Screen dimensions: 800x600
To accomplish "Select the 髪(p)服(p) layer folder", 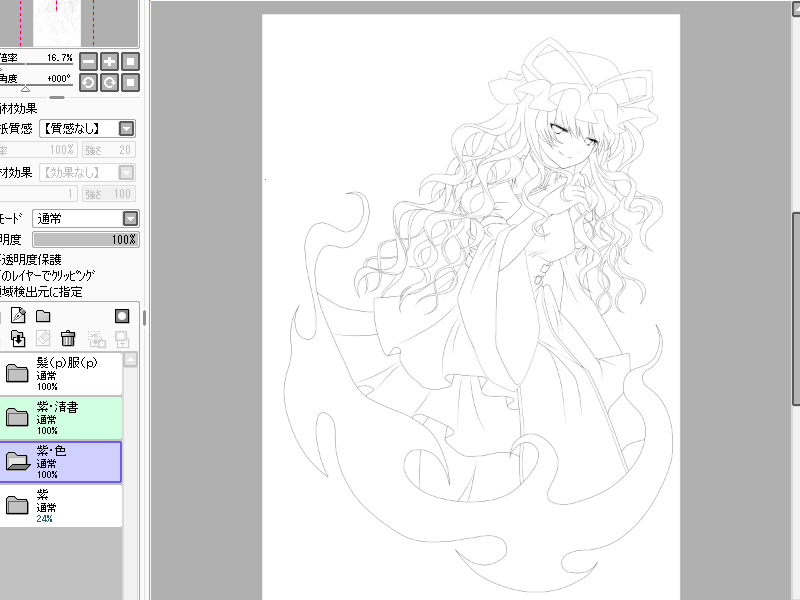I will coord(61,373).
